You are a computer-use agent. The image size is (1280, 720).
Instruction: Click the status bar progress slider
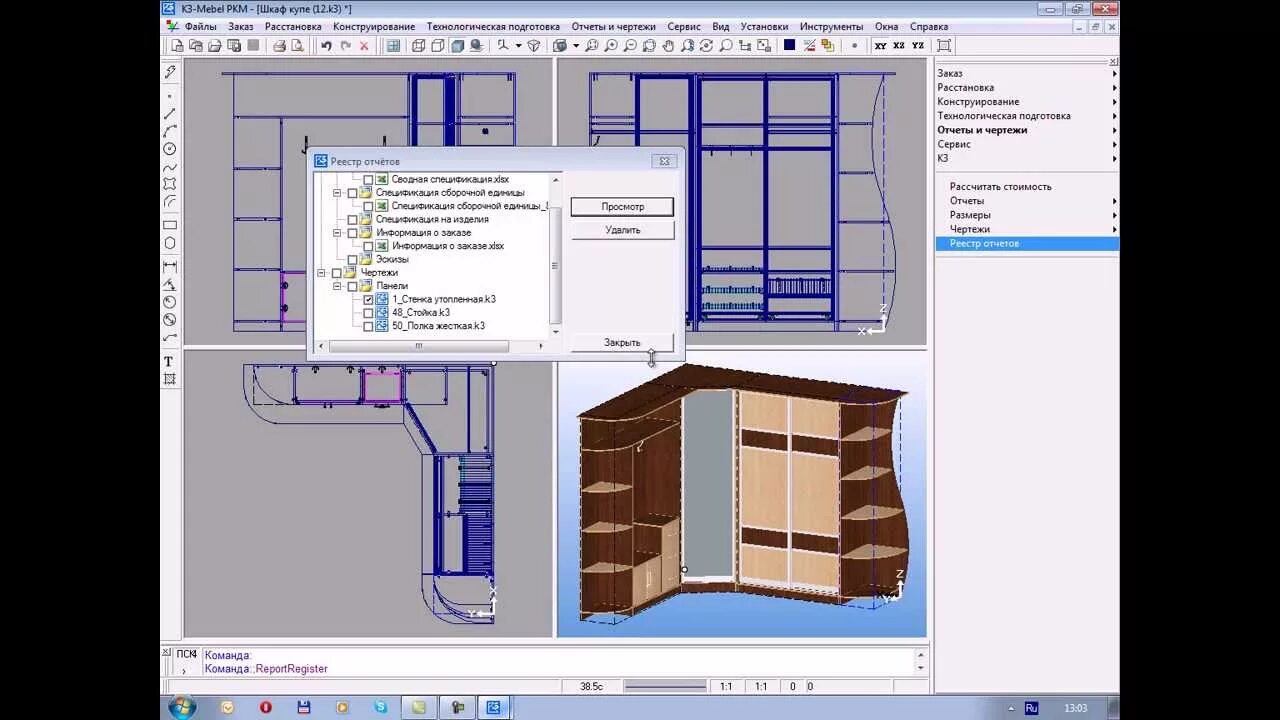coord(665,687)
